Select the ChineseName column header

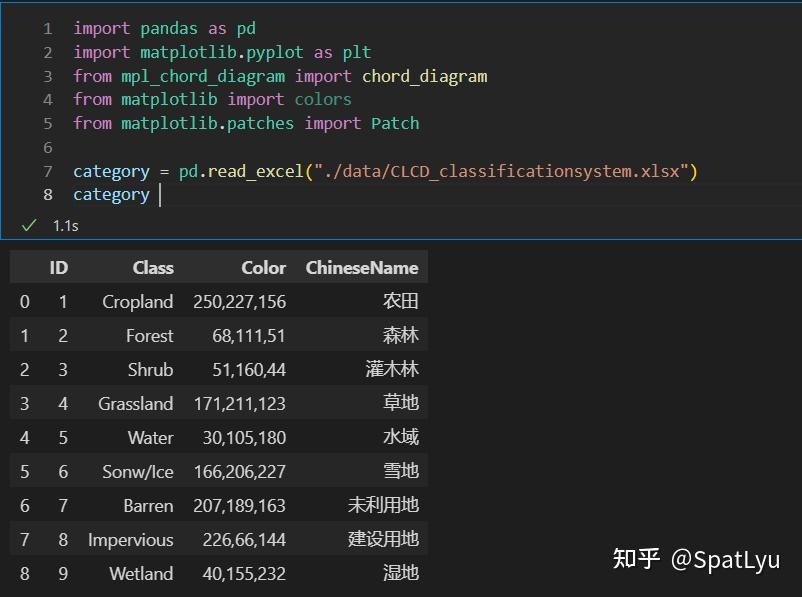click(x=362, y=268)
